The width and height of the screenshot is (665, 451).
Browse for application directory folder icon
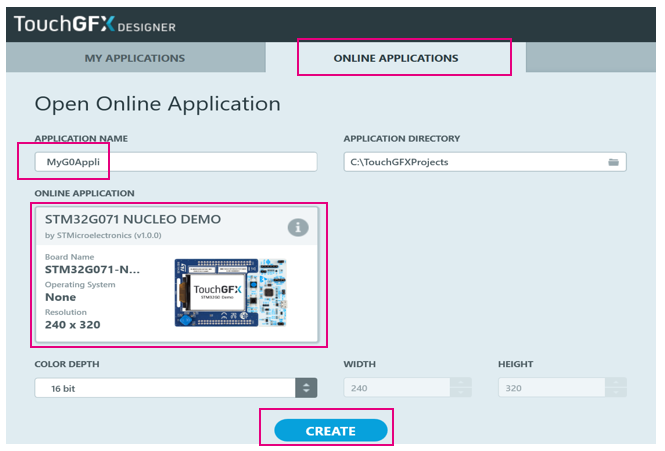tap(613, 162)
